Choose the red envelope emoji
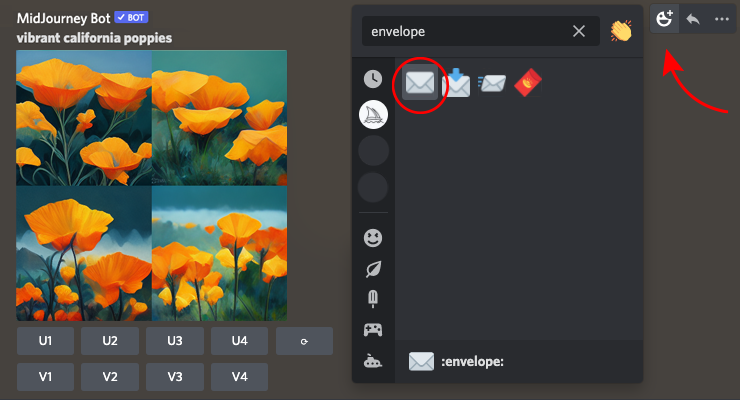740x400 pixels. point(528,85)
